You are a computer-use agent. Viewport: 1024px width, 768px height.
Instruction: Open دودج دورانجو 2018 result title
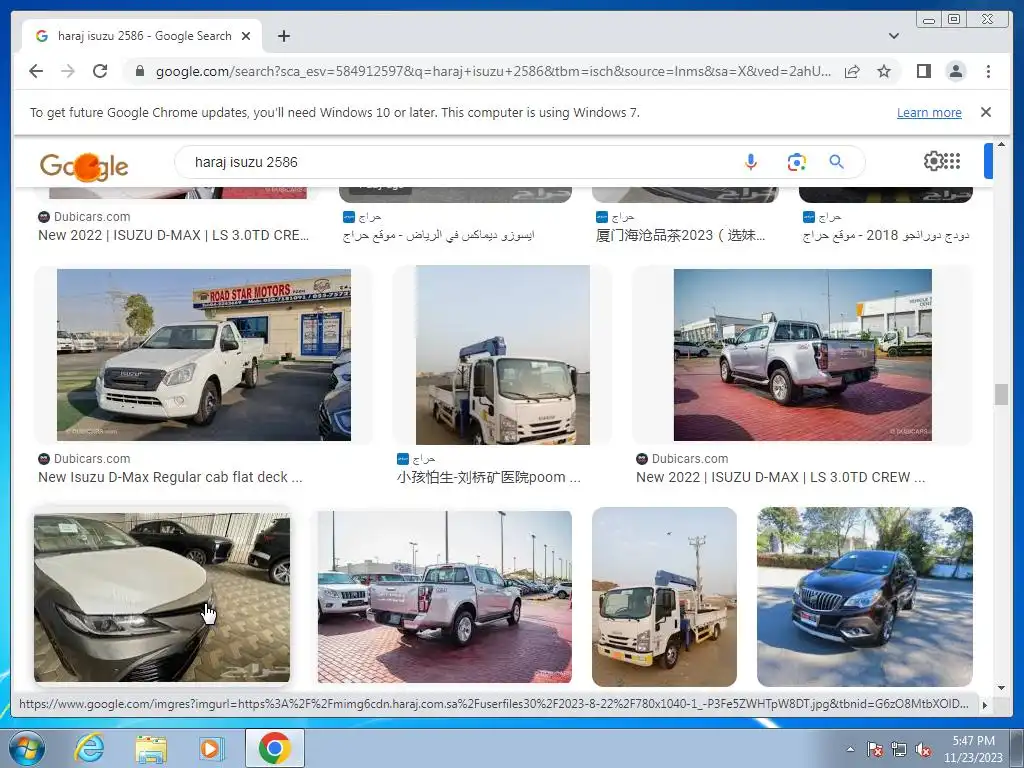[x=886, y=235]
